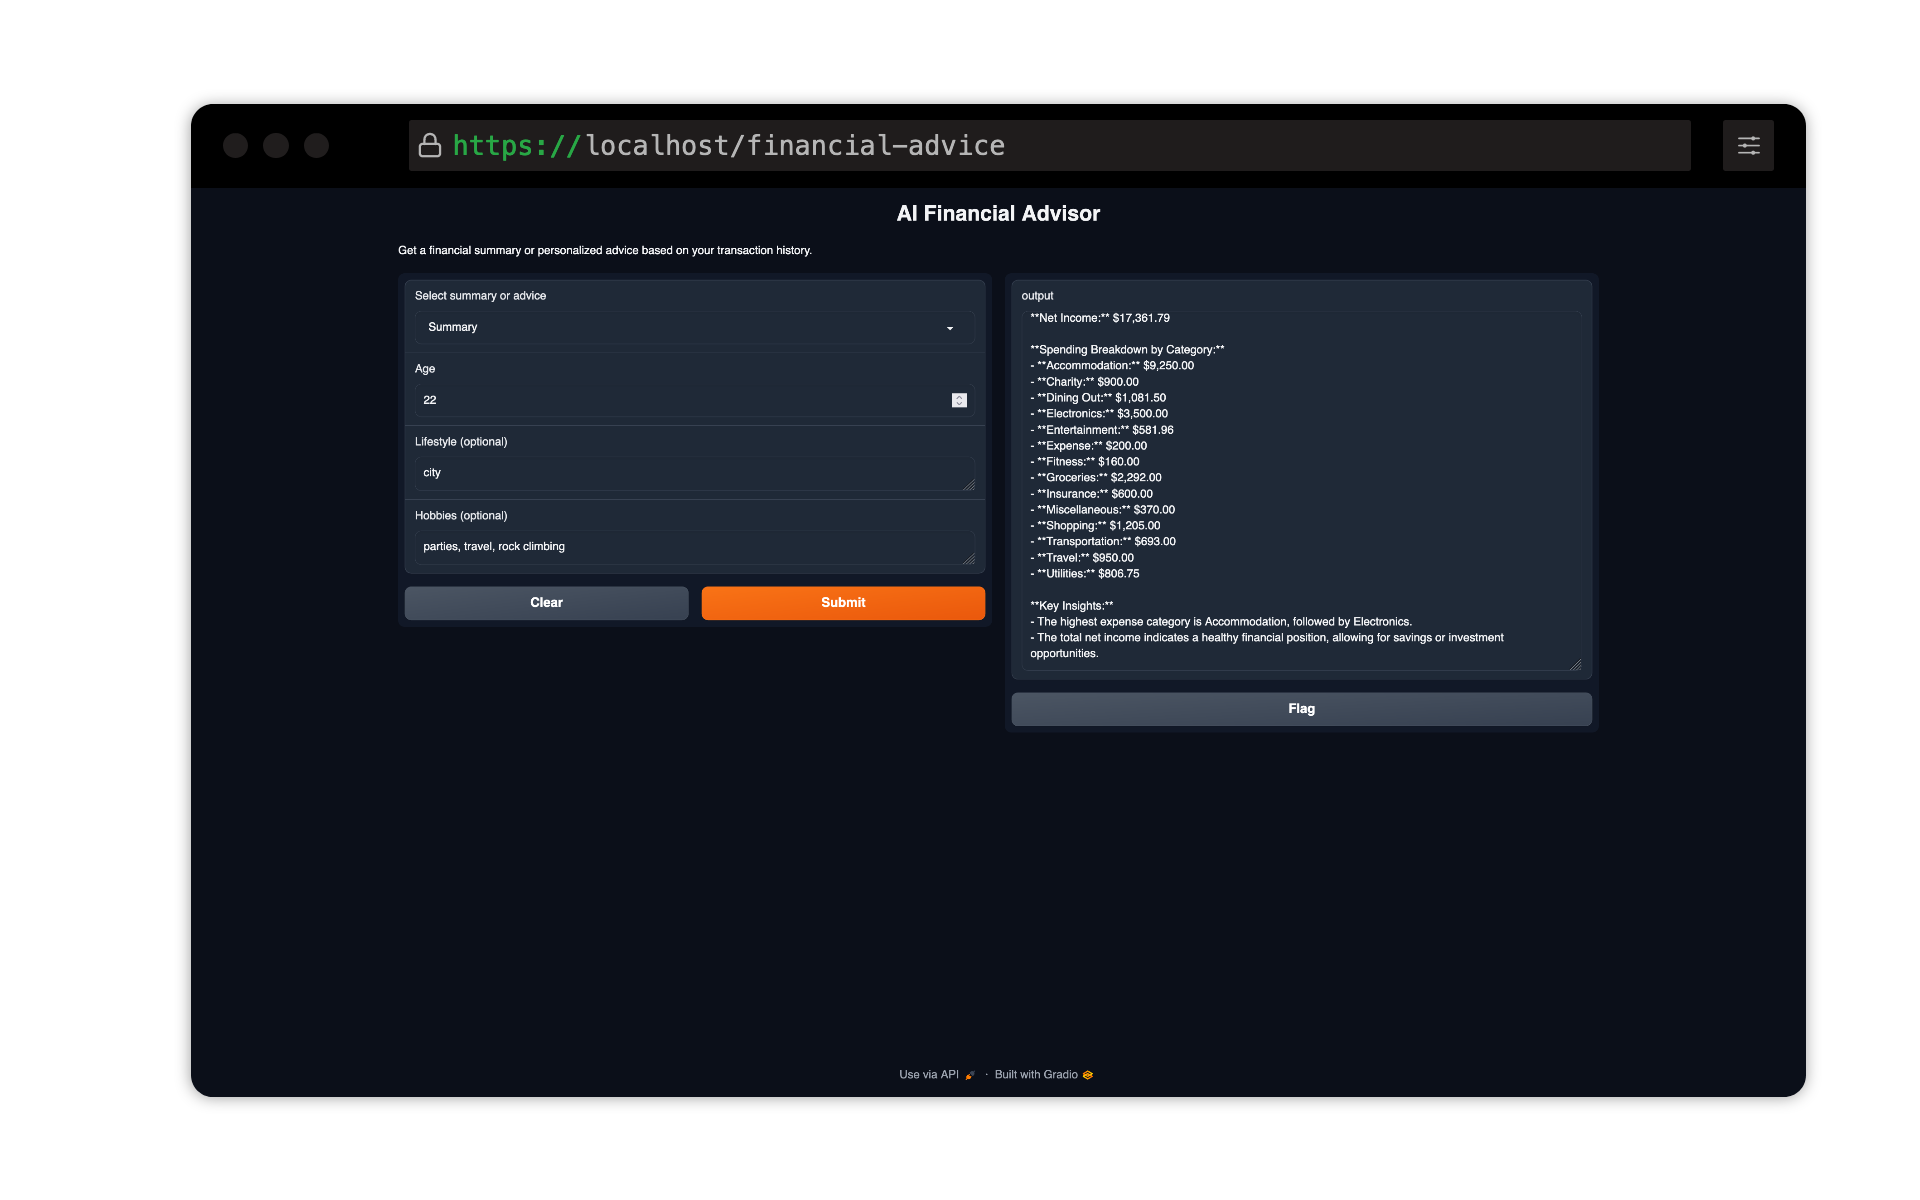
Task: Click the Spending Breakdown by Category heading
Action: pos(1127,350)
